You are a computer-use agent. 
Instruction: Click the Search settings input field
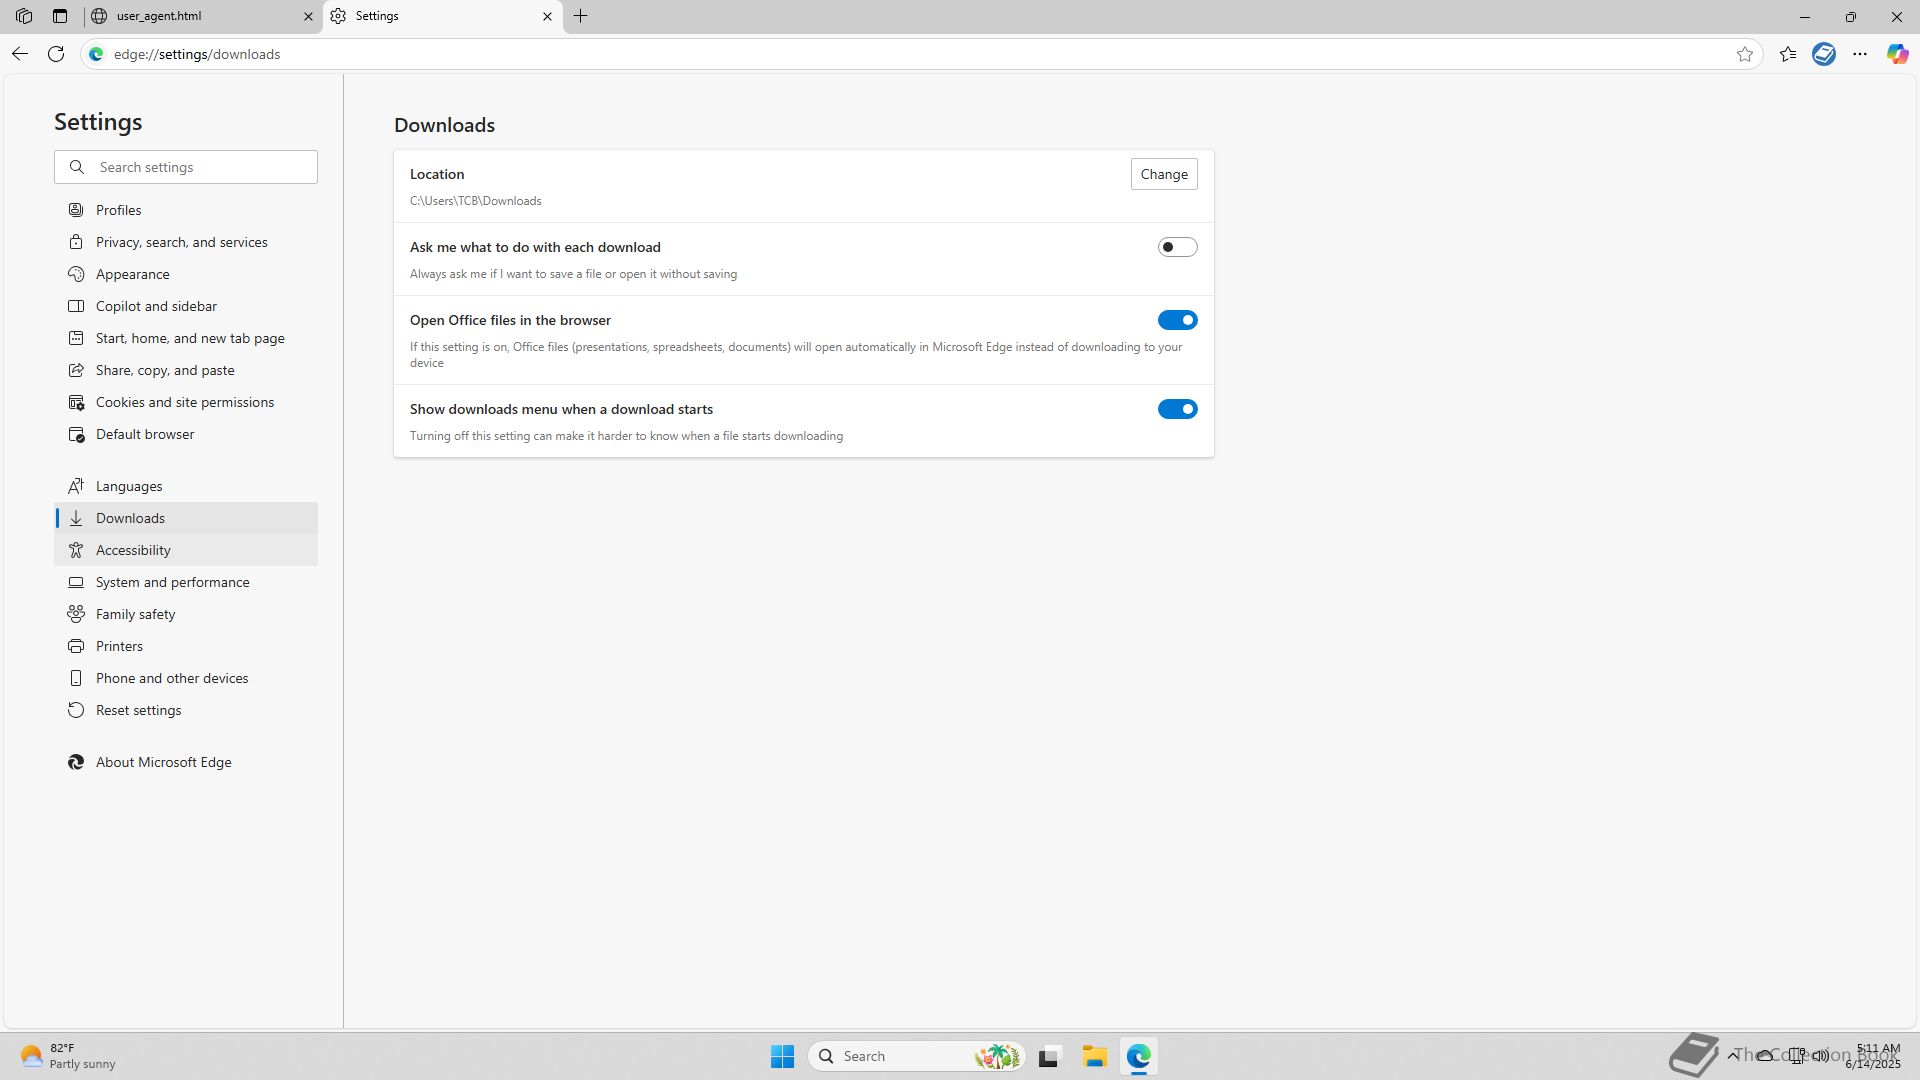click(200, 167)
